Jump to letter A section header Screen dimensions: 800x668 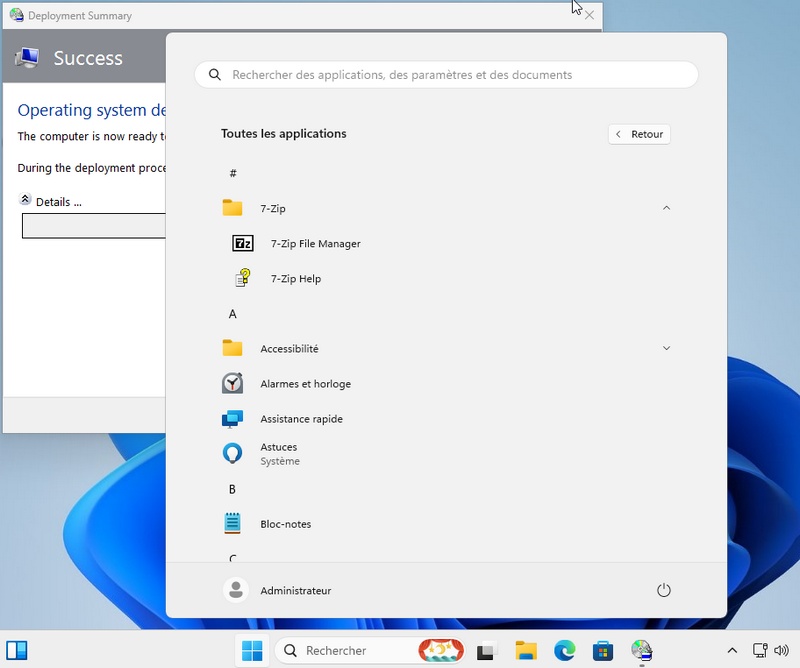coord(233,314)
